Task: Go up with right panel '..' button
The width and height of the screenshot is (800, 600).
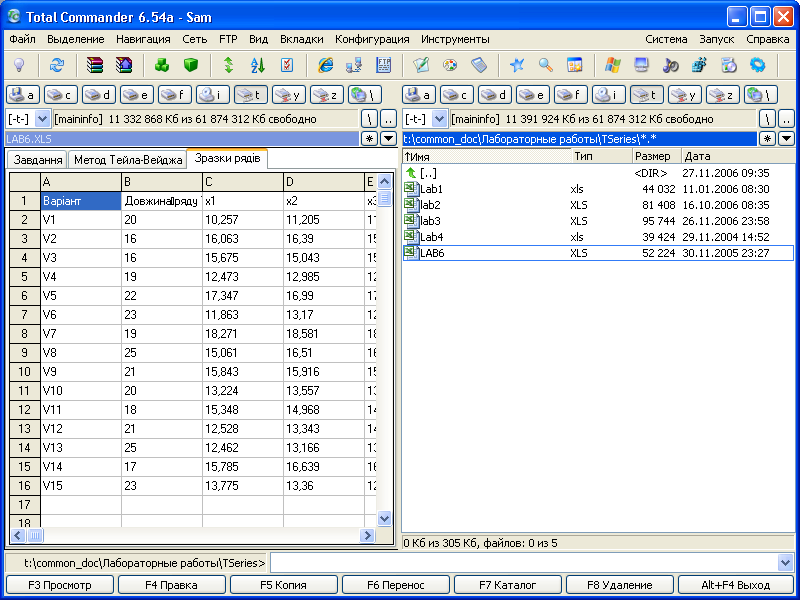Action: [x=786, y=119]
